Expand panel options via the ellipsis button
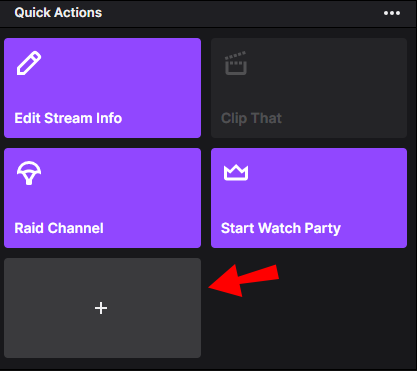The height and width of the screenshot is (371, 417). (392, 13)
